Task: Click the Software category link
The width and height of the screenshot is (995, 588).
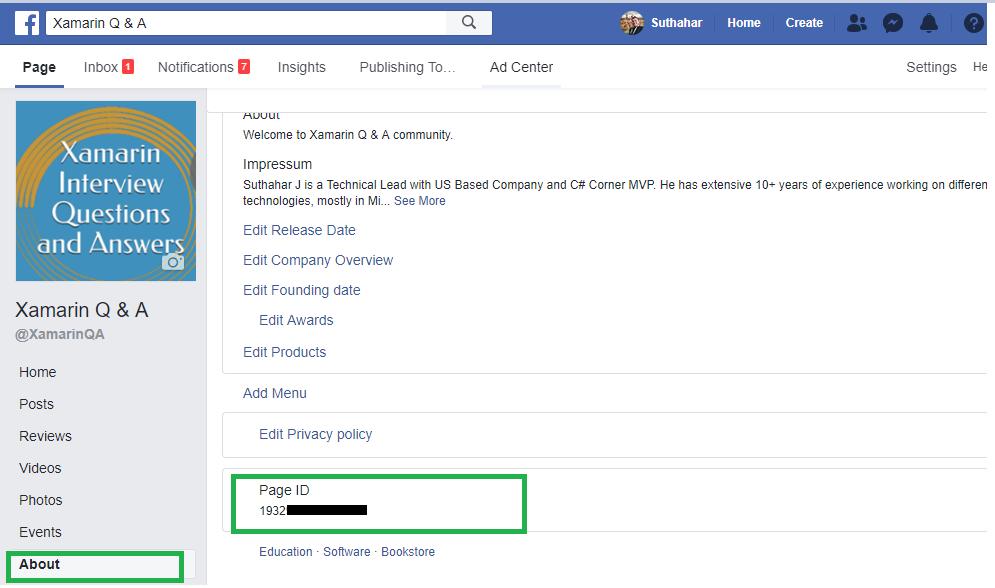Action: pos(346,552)
